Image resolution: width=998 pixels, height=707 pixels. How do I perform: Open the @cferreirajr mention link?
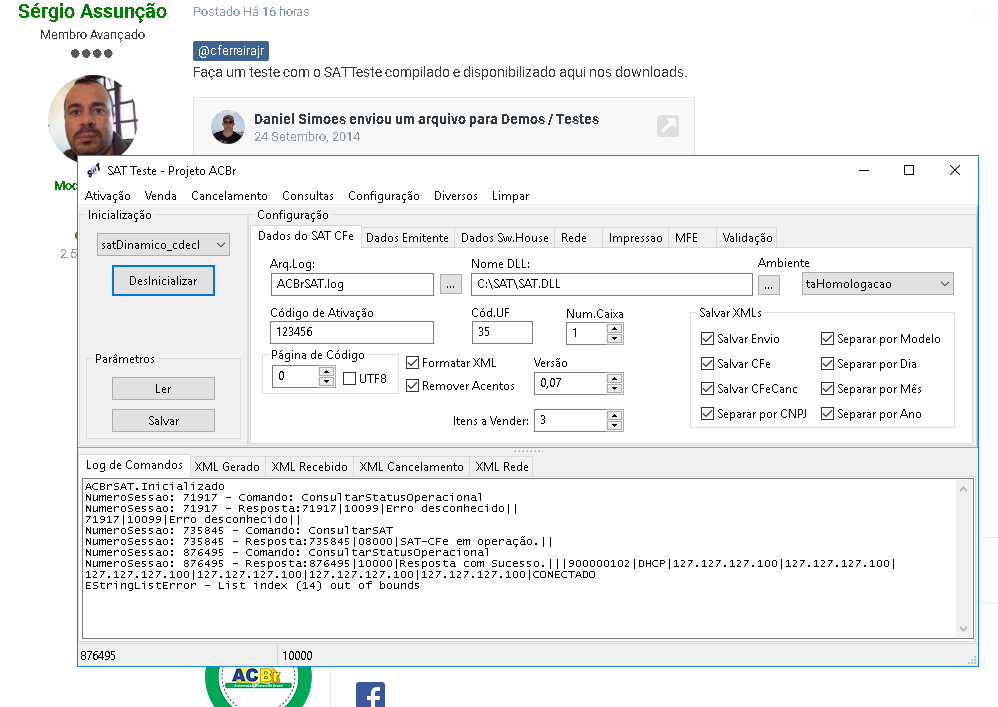click(x=231, y=51)
